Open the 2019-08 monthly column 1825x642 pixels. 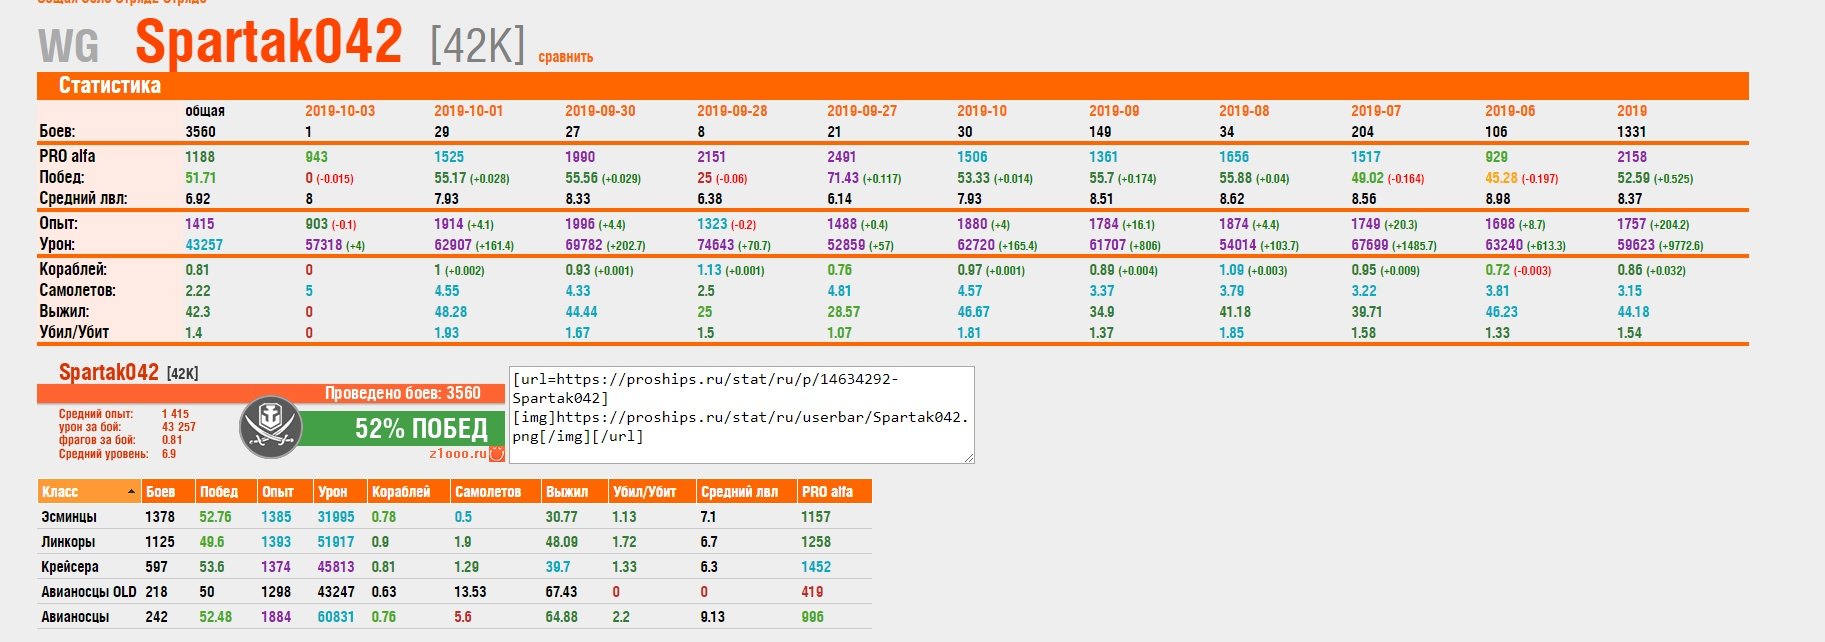[1244, 111]
